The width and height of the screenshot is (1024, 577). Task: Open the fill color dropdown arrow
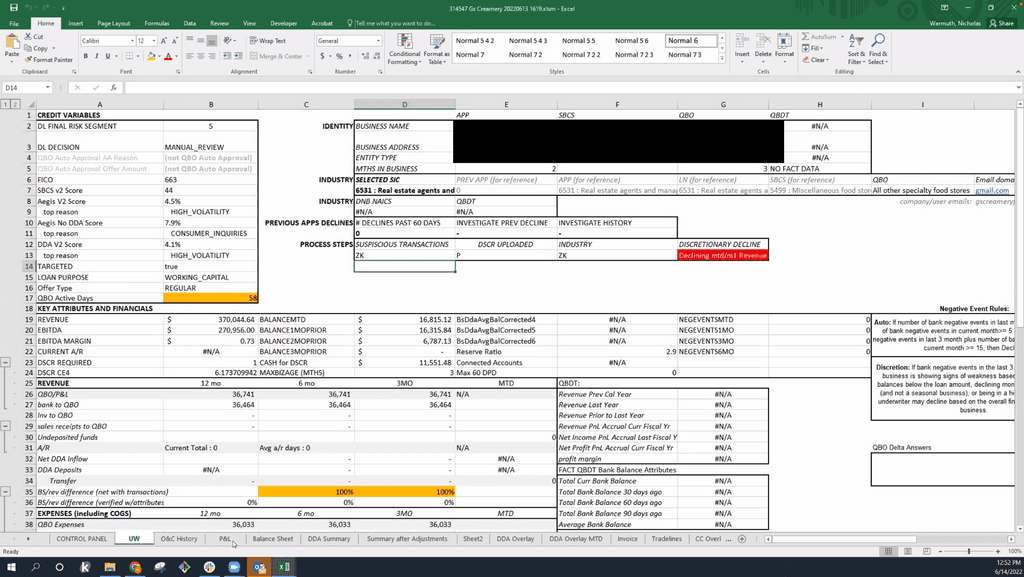pyautogui.click(x=159, y=56)
